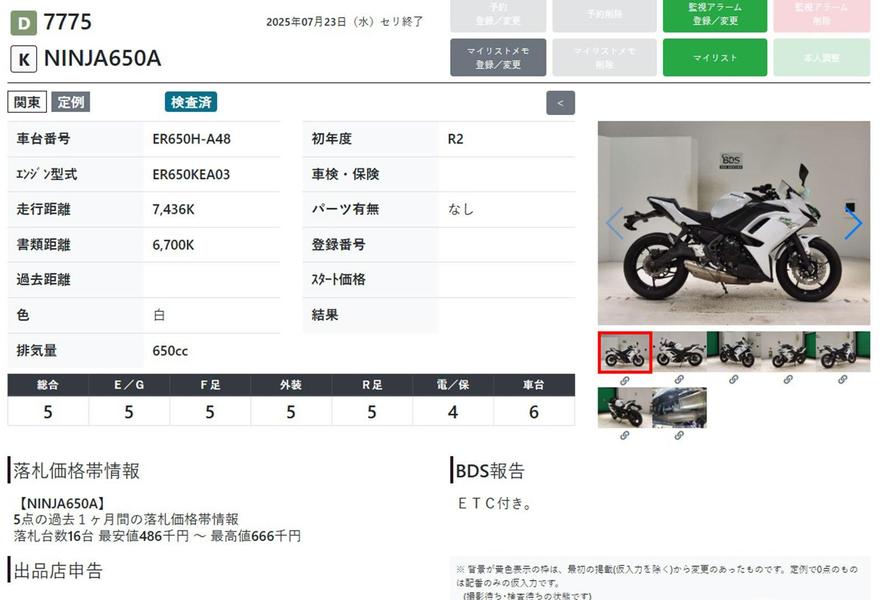Screen dimensions: 887x600
Task: Click link icon under first second-row thumbnail
Action: point(625,436)
